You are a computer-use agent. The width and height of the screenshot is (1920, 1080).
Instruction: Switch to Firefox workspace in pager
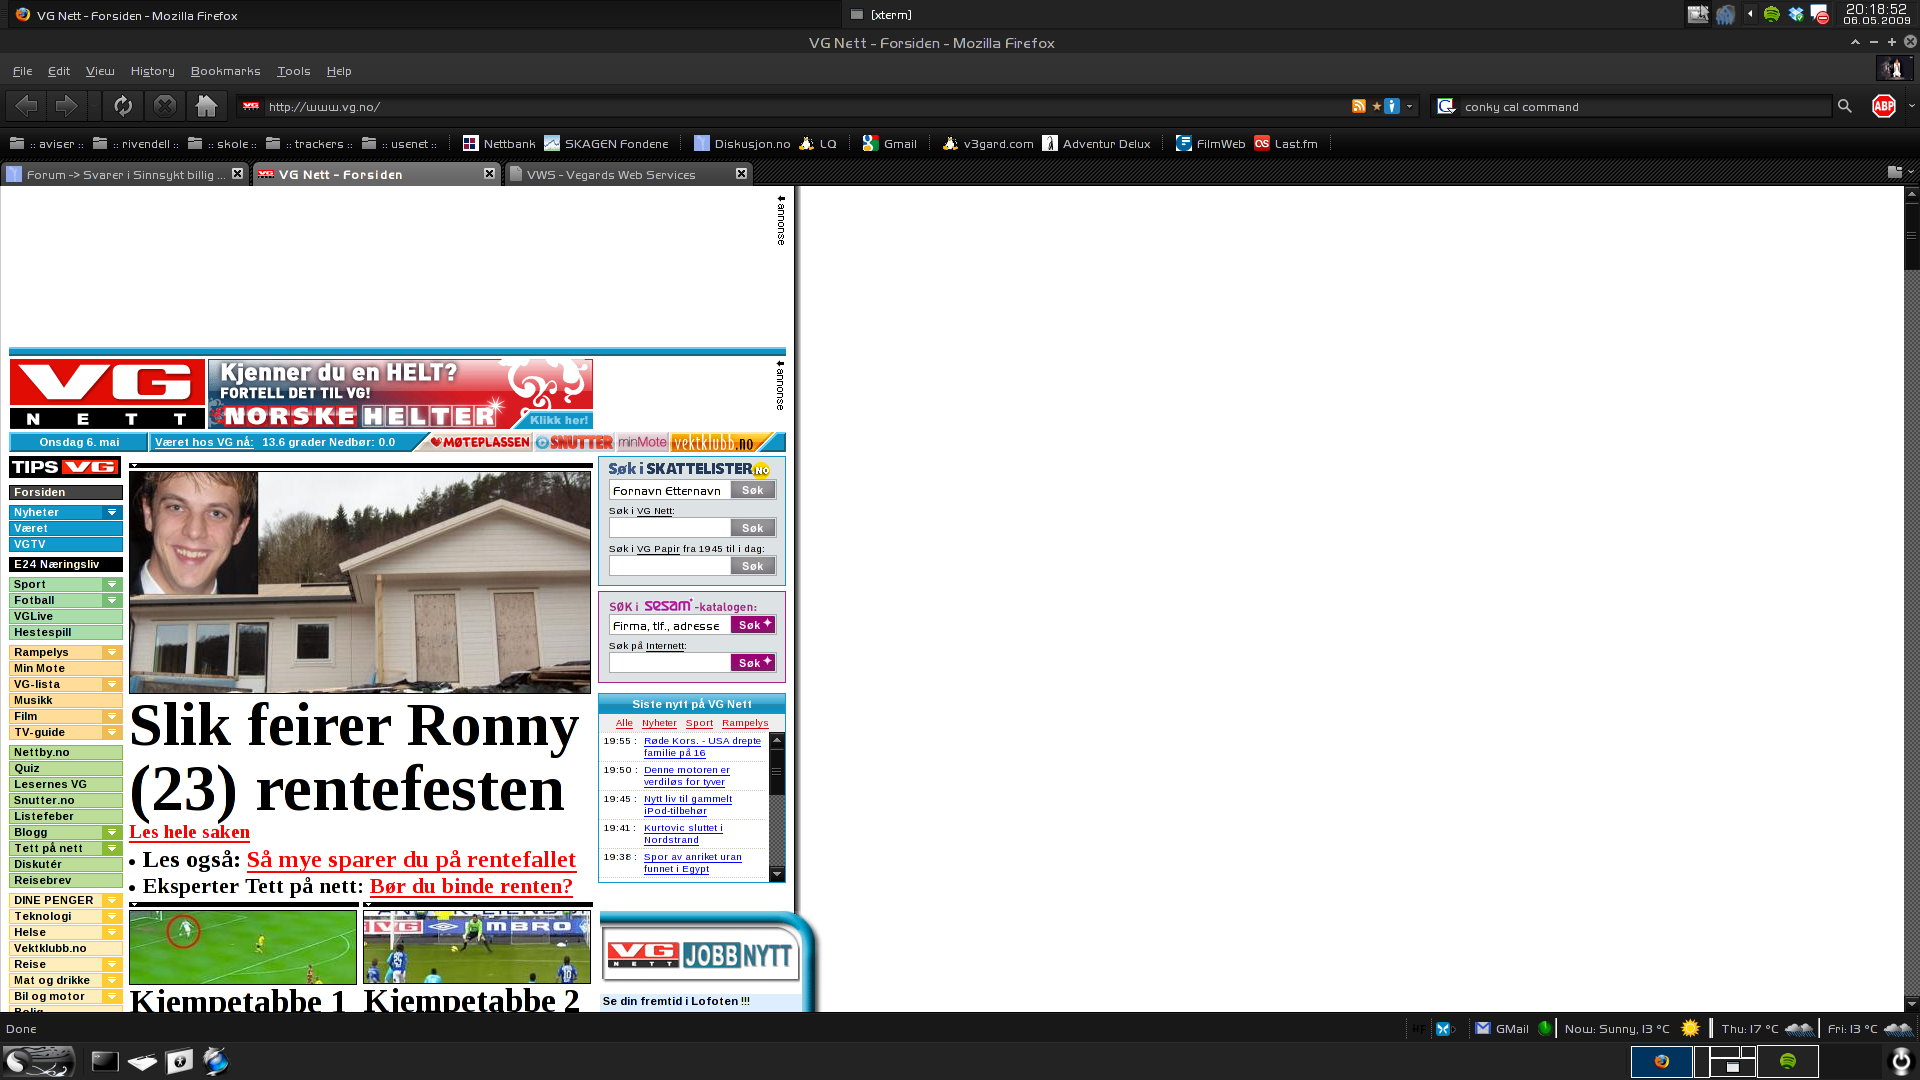click(1661, 1061)
